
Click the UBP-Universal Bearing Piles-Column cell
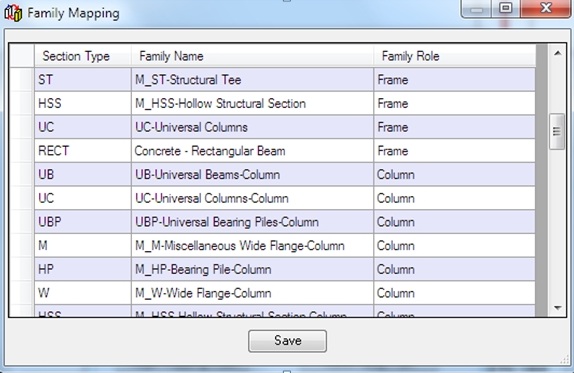coord(252,222)
